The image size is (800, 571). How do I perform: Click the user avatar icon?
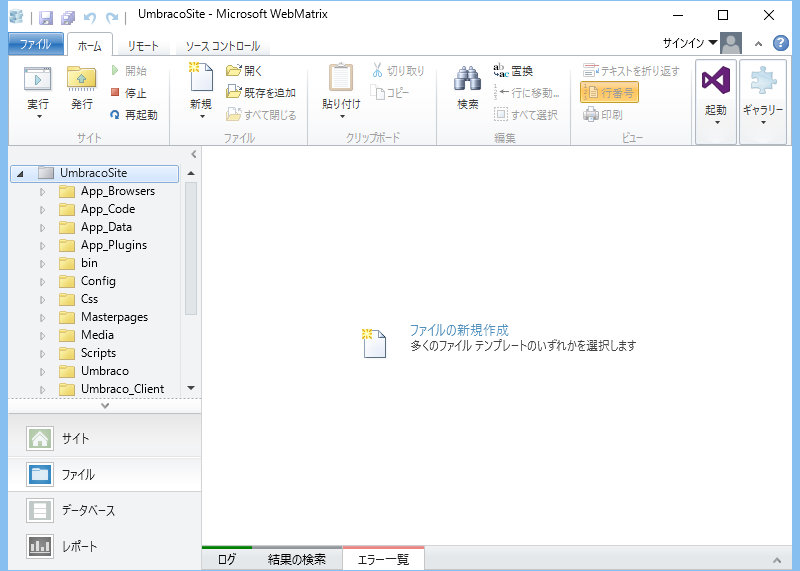[731, 43]
